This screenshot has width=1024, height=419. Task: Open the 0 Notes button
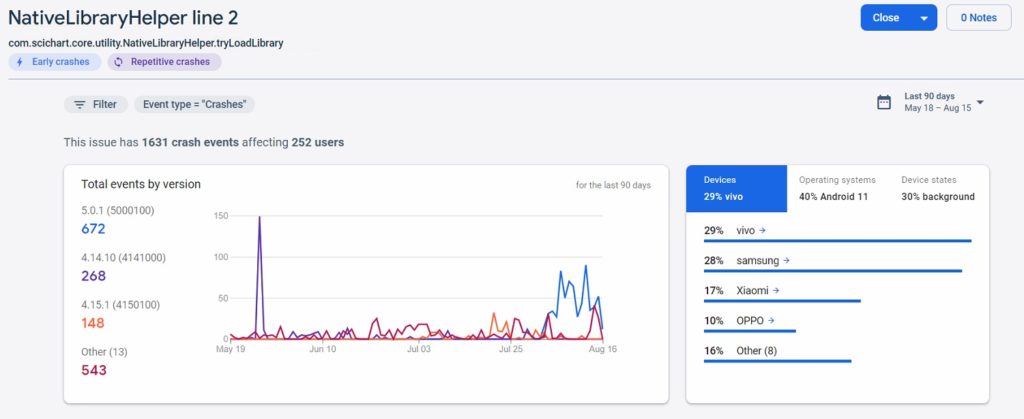pyautogui.click(x=978, y=18)
